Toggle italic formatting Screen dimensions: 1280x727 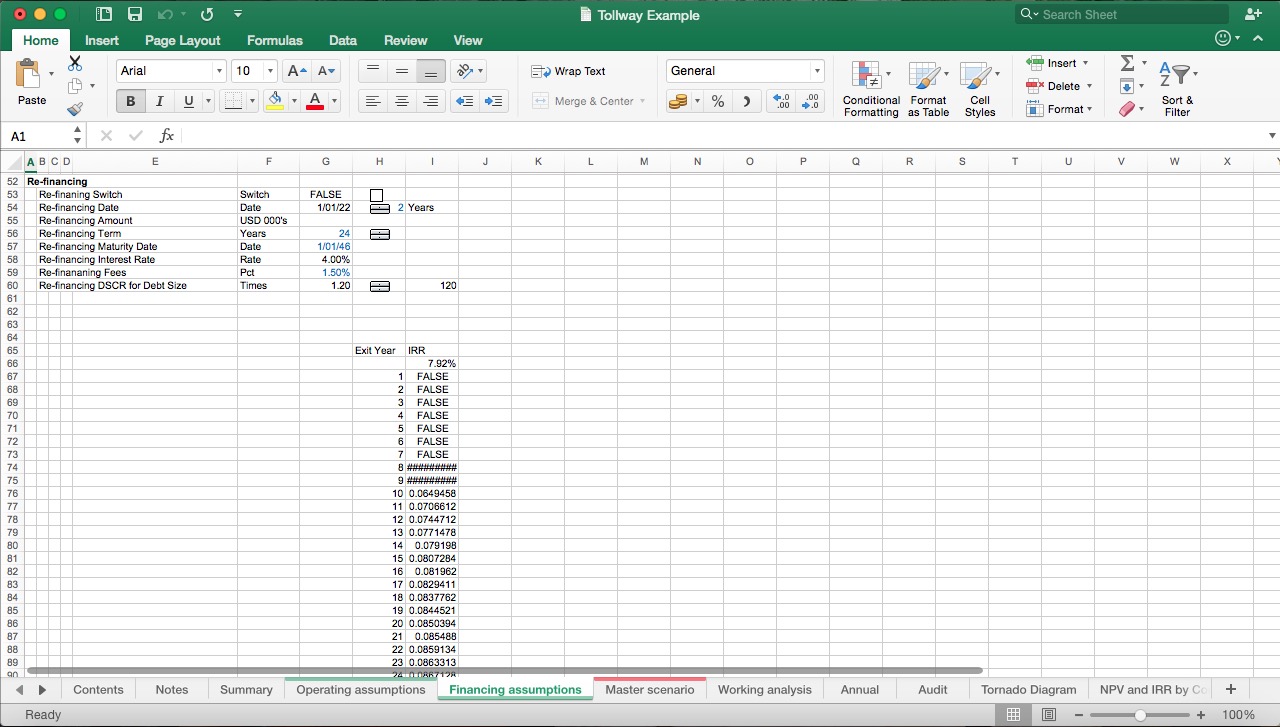[159, 100]
